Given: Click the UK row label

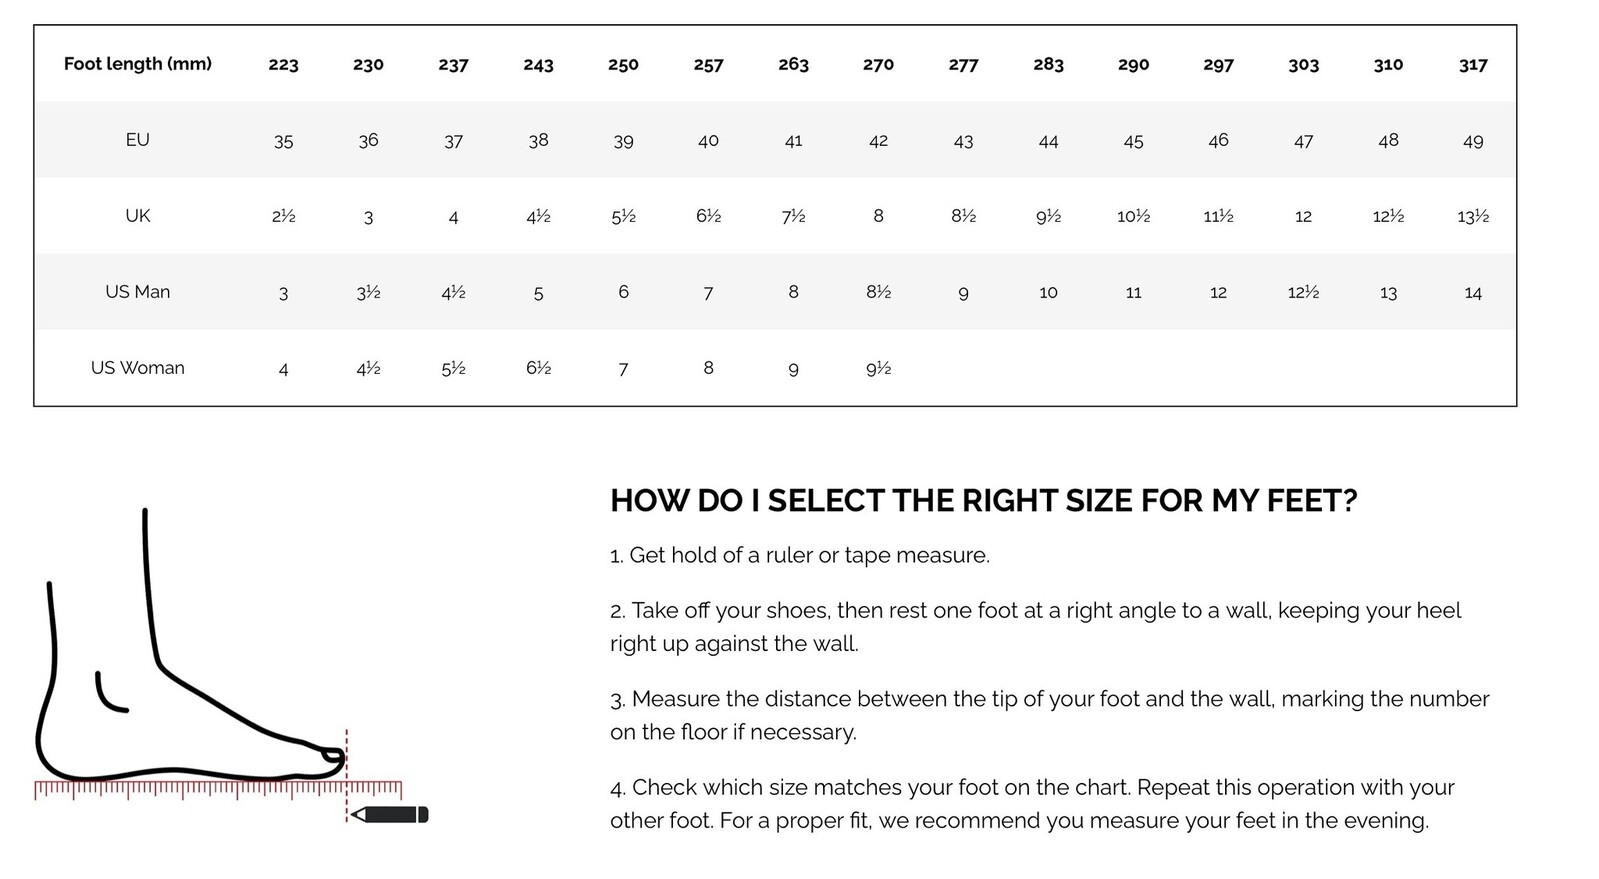Looking at the screenshot, I should [138, 216].
